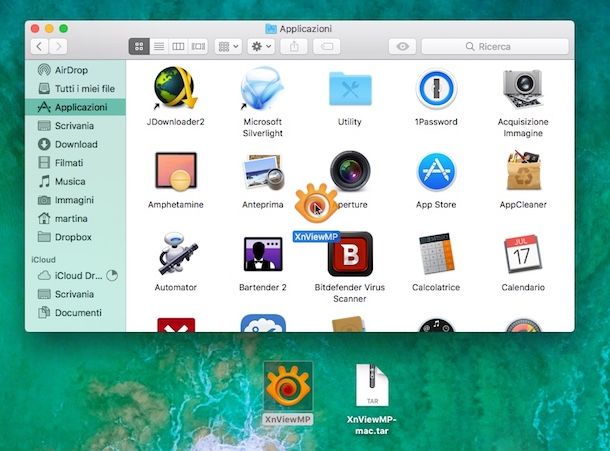The height and width of the screenshot is (451, 610).
Task: Open AirDrop in the sidebar
Action: [75, 70]
